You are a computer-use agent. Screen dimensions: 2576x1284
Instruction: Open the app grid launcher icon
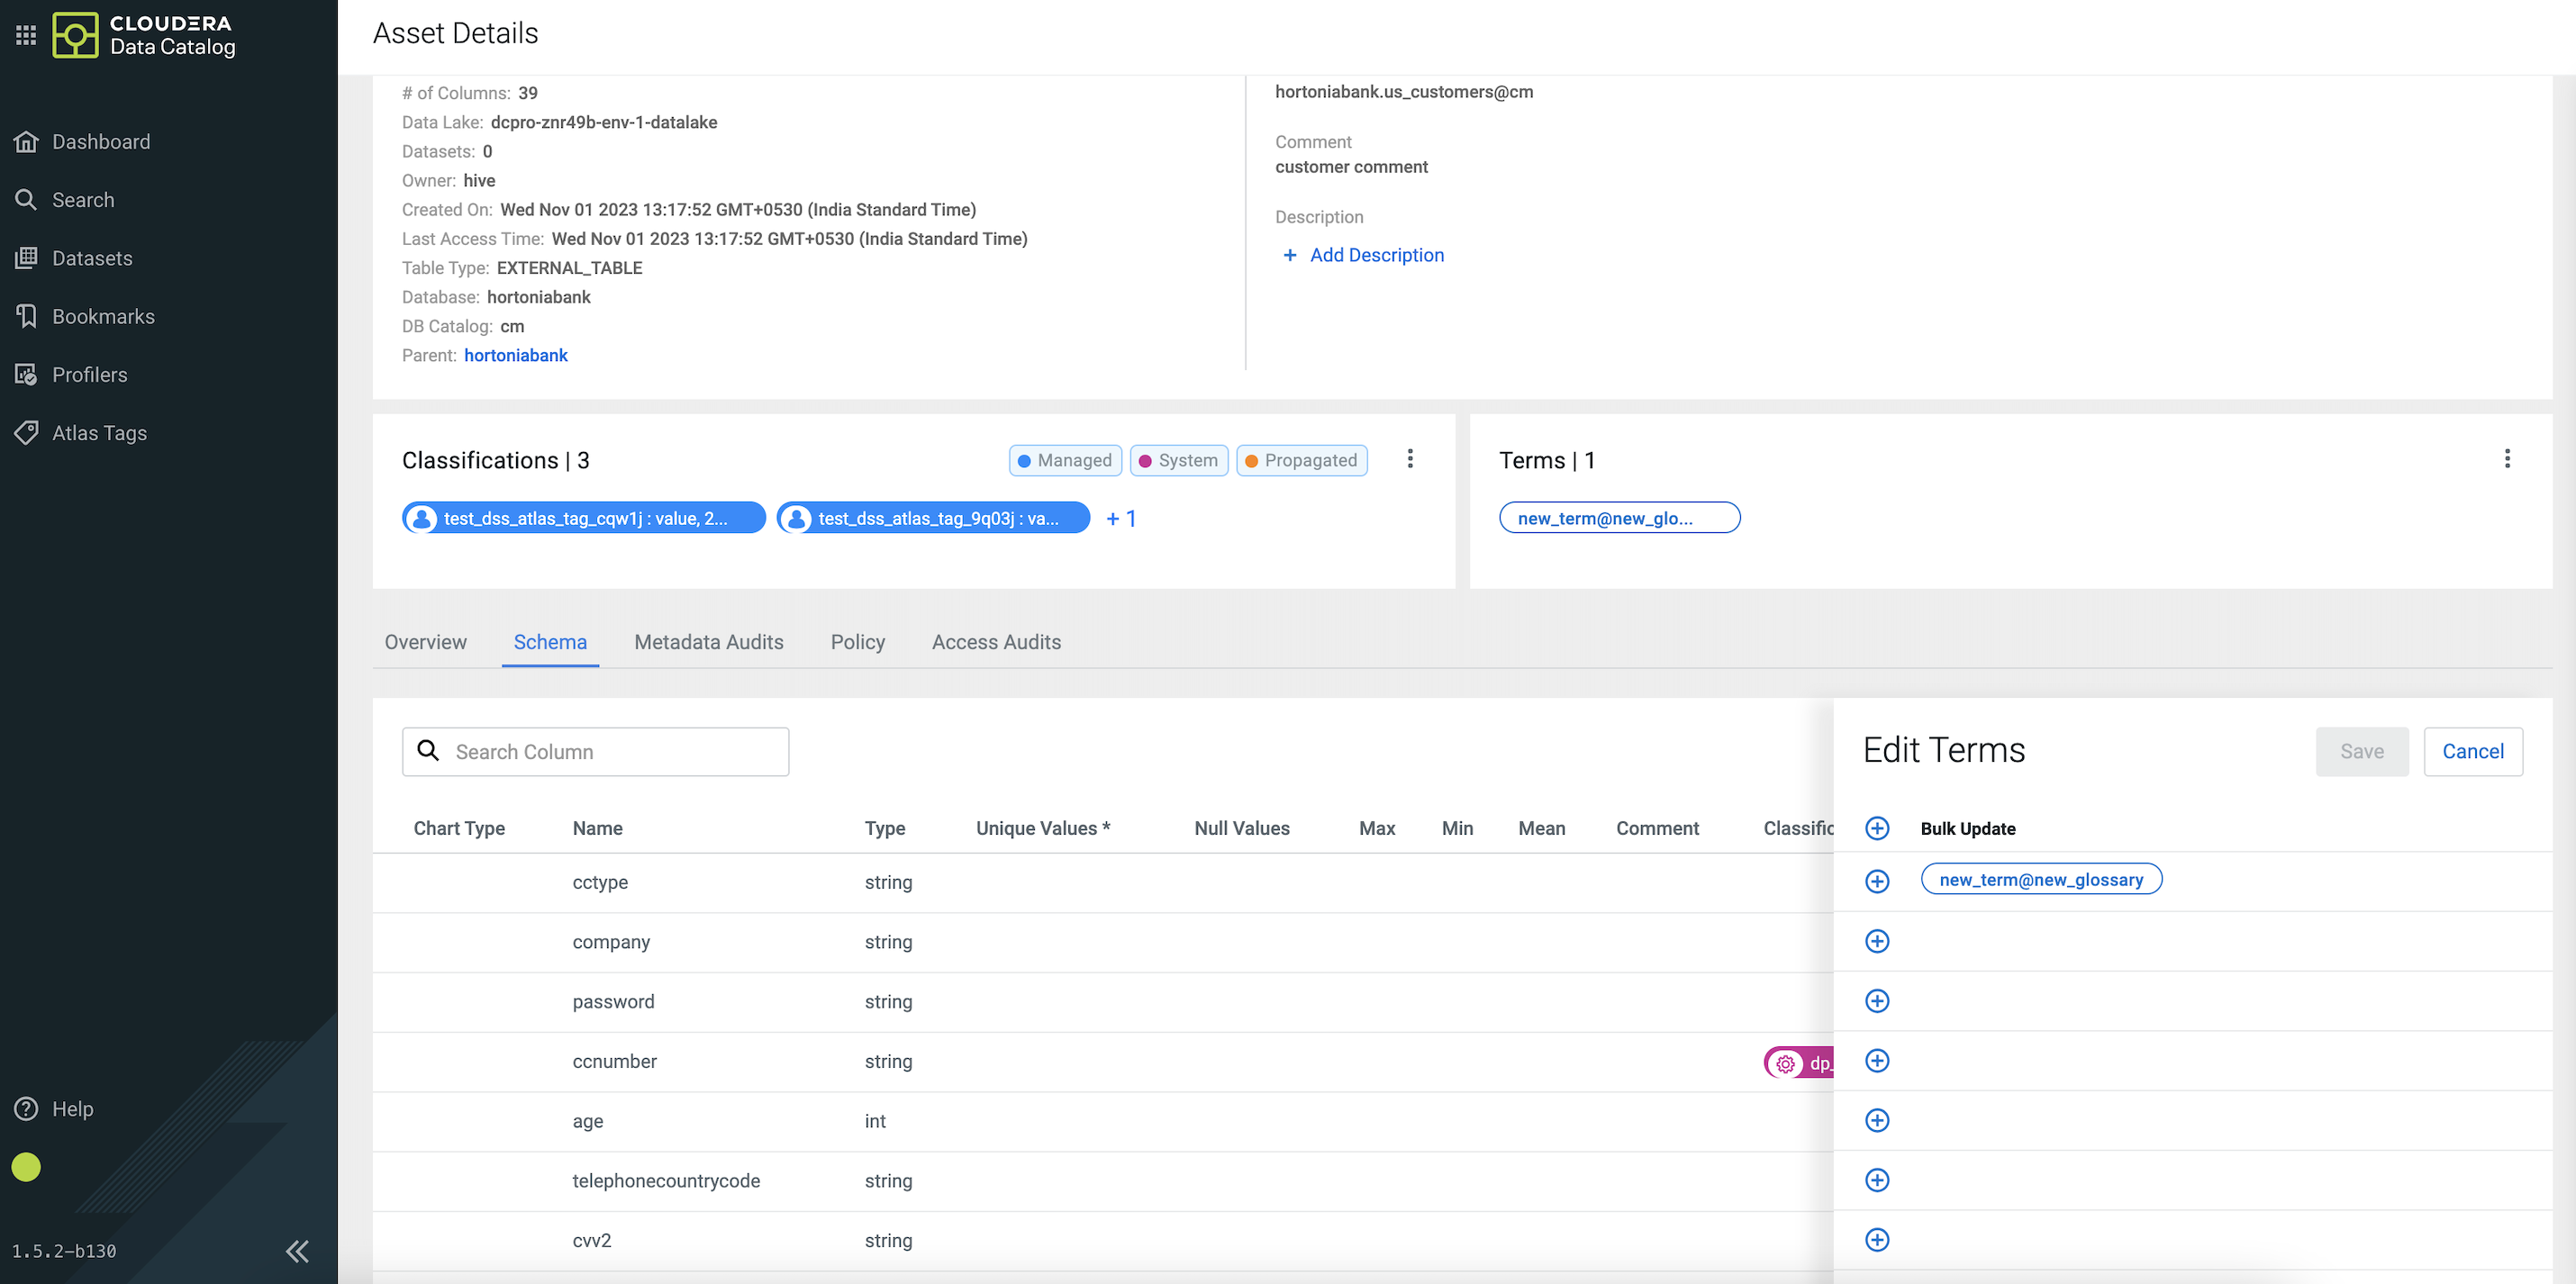[26, 35]
